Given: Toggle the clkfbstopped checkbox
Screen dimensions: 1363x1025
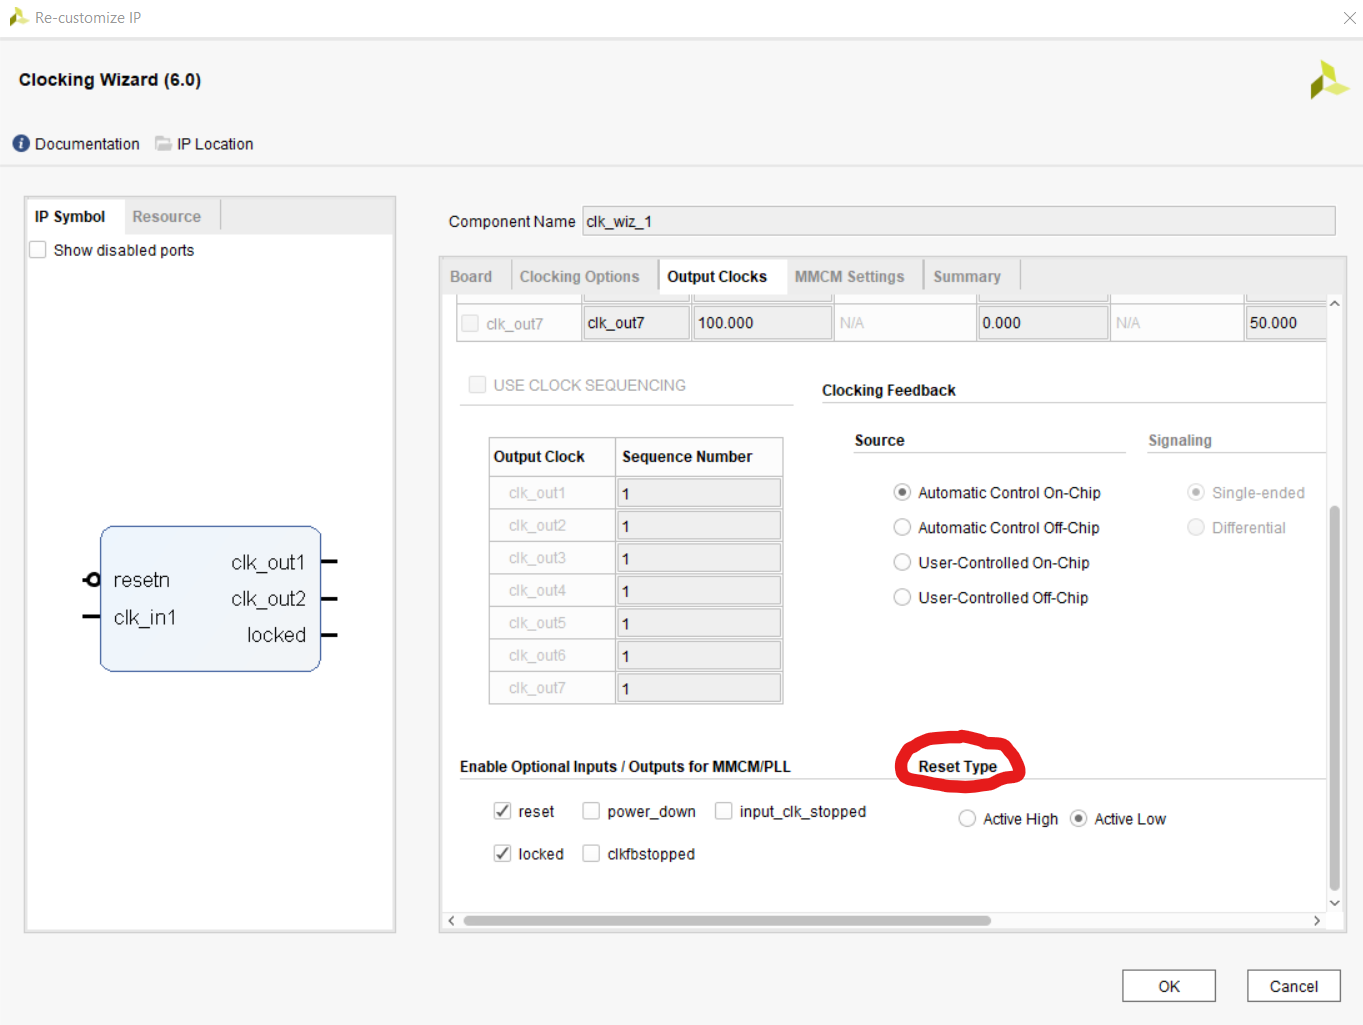Looking at the screenshot, I should (591, 853).
